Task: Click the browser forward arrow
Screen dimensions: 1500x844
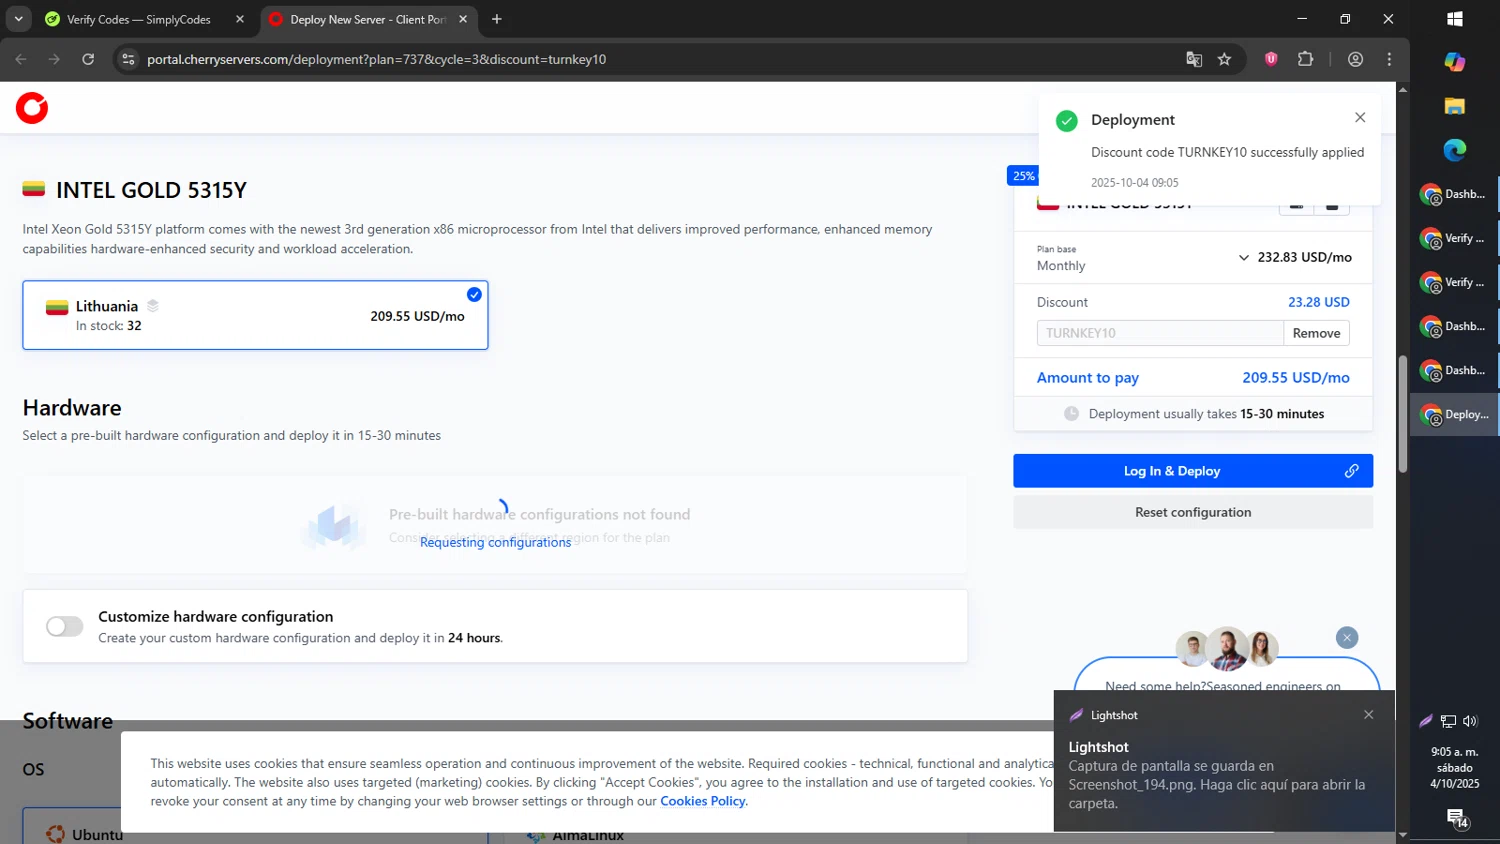Action: pos(54,59)
